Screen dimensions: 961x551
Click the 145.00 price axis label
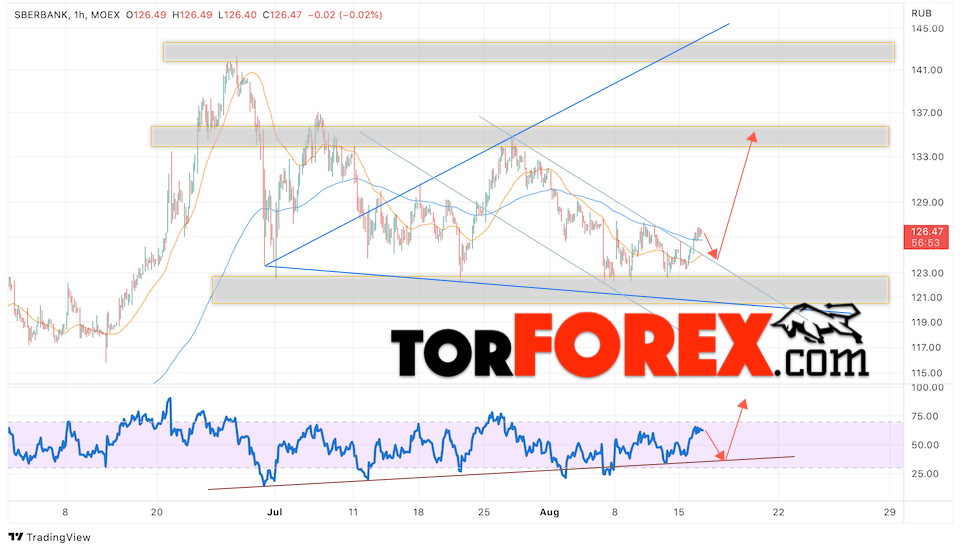[927, 28]
